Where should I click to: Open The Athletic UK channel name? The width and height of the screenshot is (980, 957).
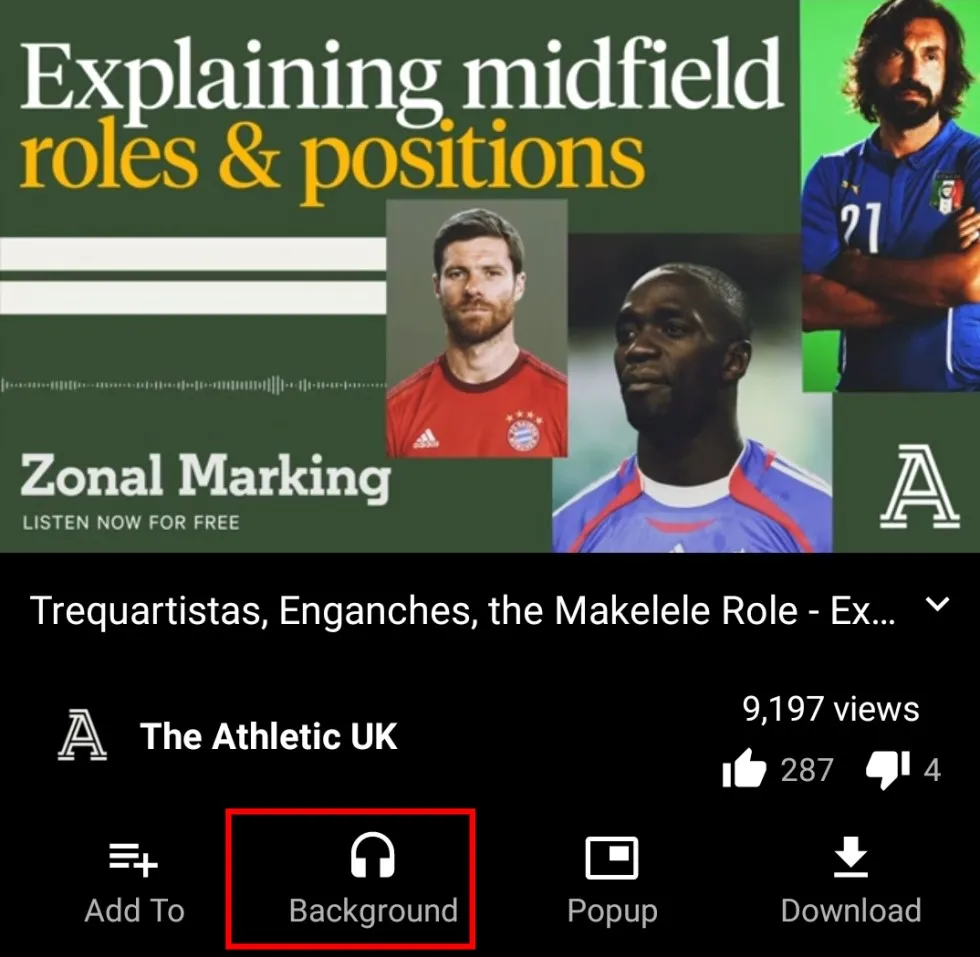(269, 736)
